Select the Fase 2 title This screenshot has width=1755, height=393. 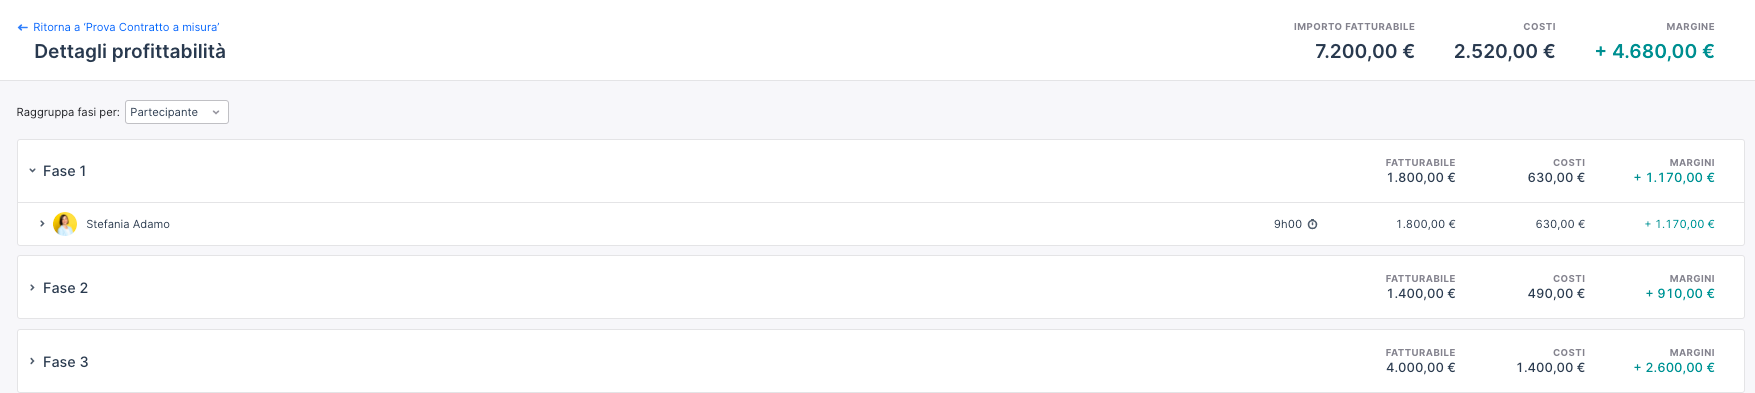point(66,288)
